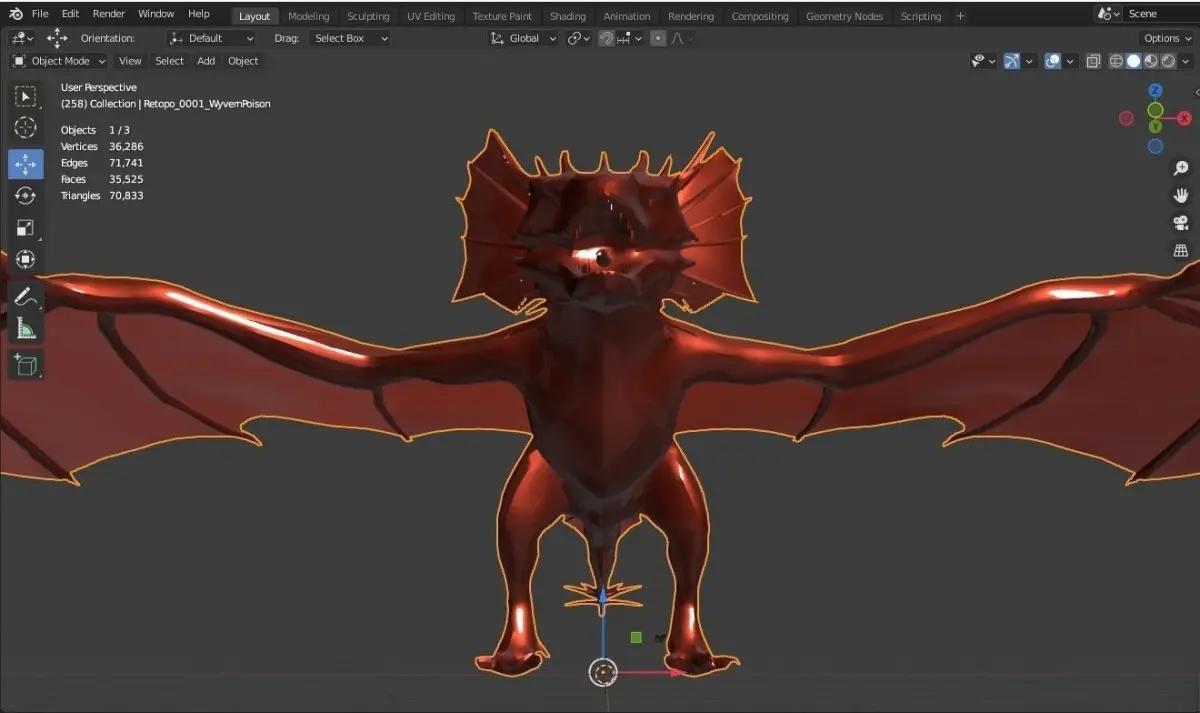Open the Help menu
Image resolution: width=1200 pixels, height=713 pixels.
(x=199, y=14)
